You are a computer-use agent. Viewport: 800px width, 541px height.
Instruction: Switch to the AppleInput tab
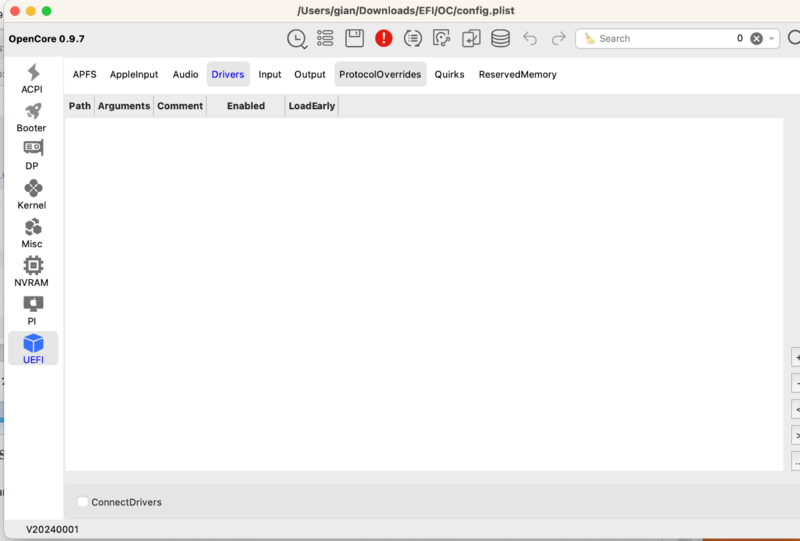134,75
